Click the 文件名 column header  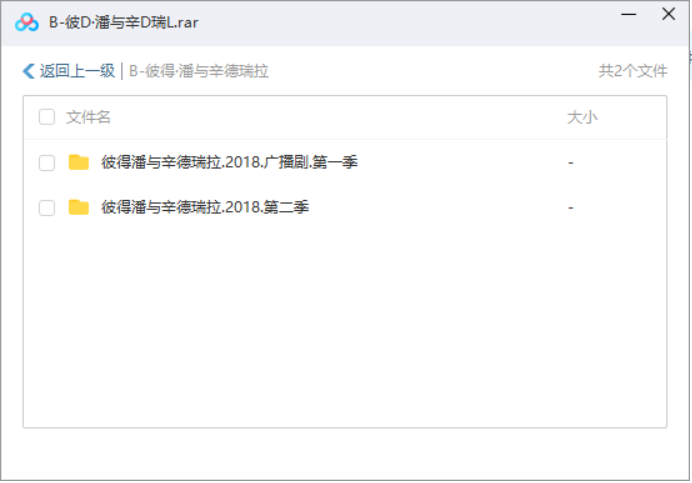pos(88,117)
